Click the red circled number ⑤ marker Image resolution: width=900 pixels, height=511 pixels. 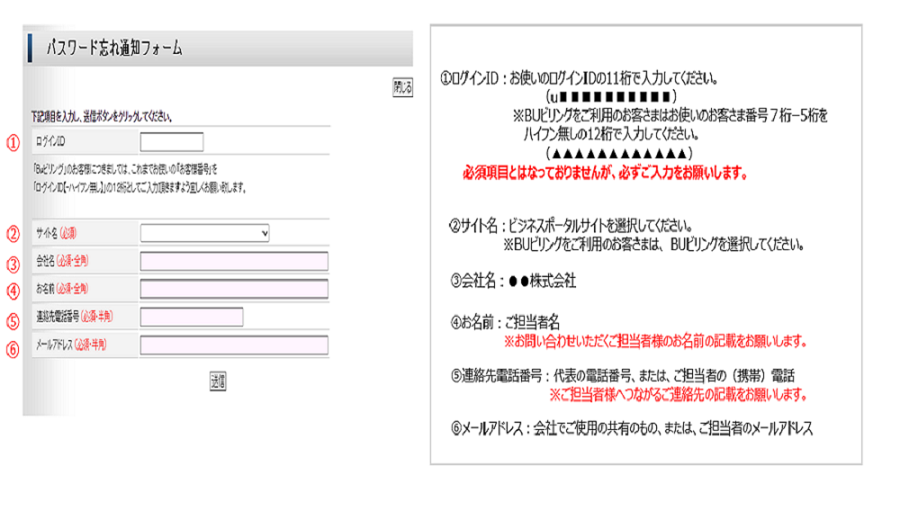tap(13, 321)
